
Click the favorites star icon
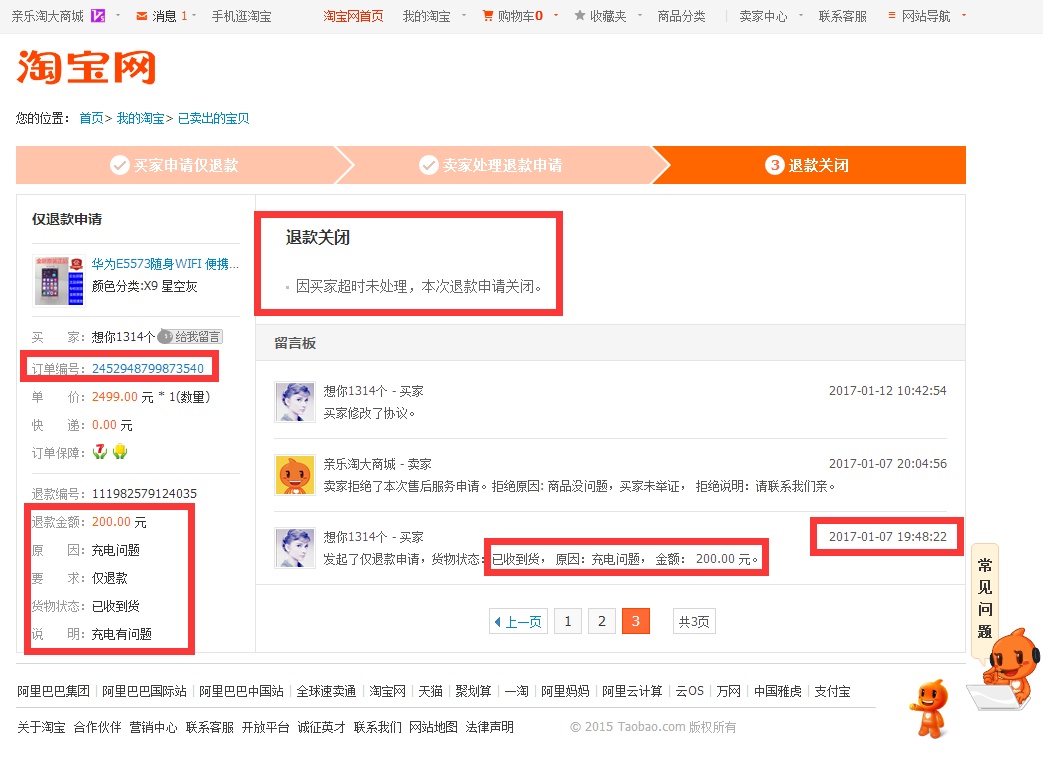click(579, 15)
